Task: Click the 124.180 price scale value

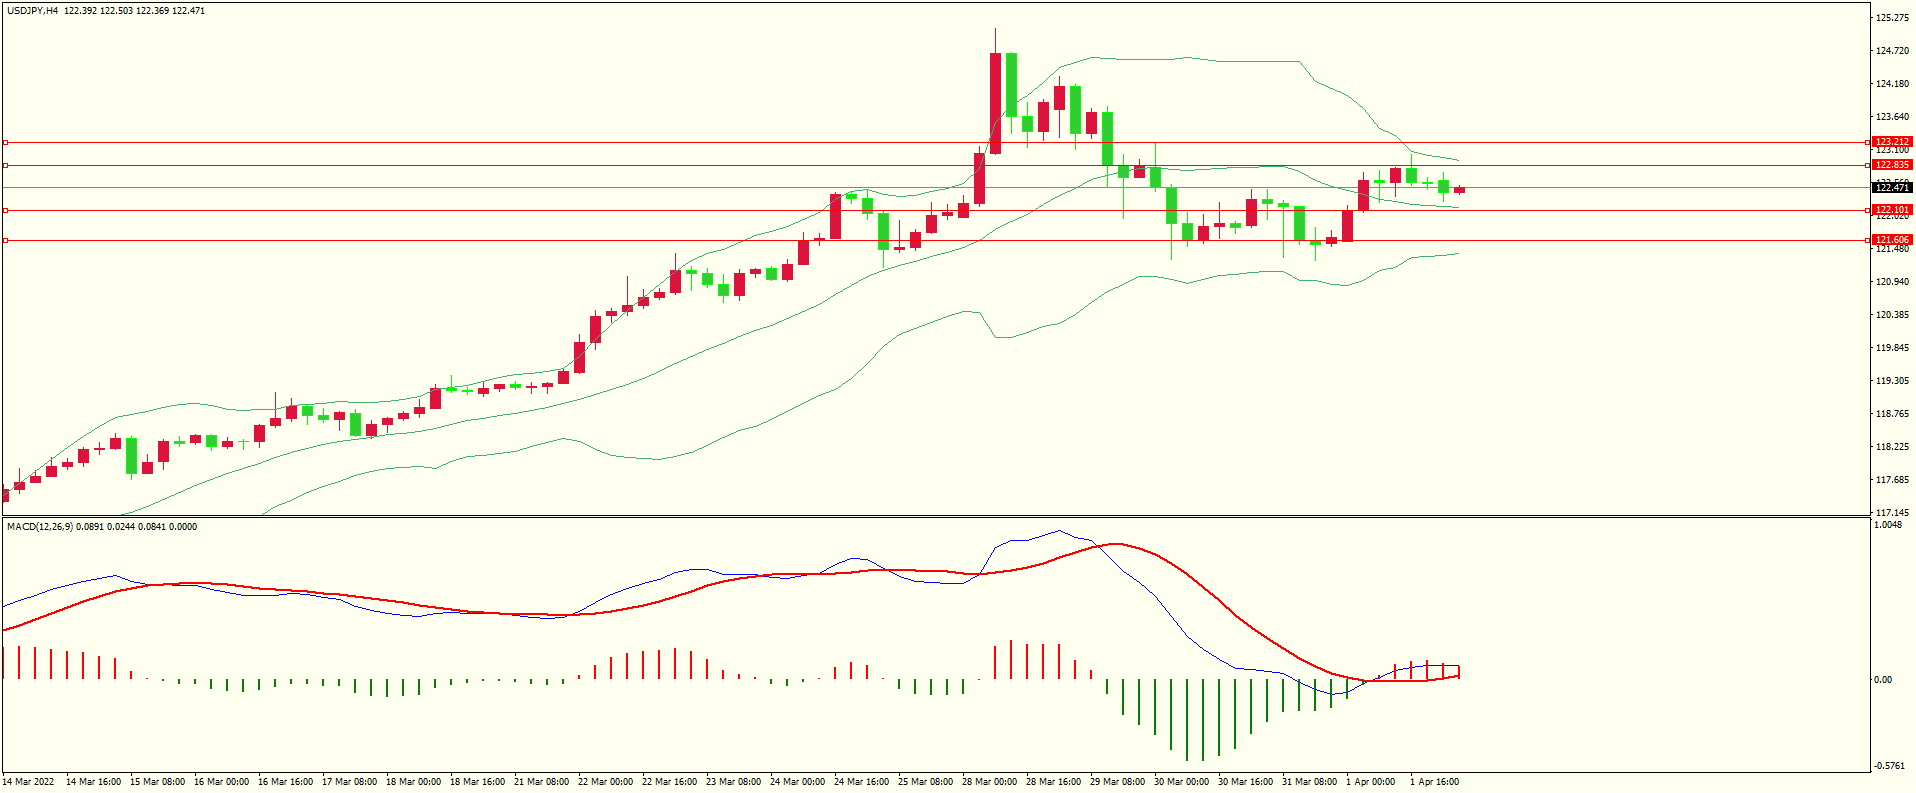Action: (1892, 84)
